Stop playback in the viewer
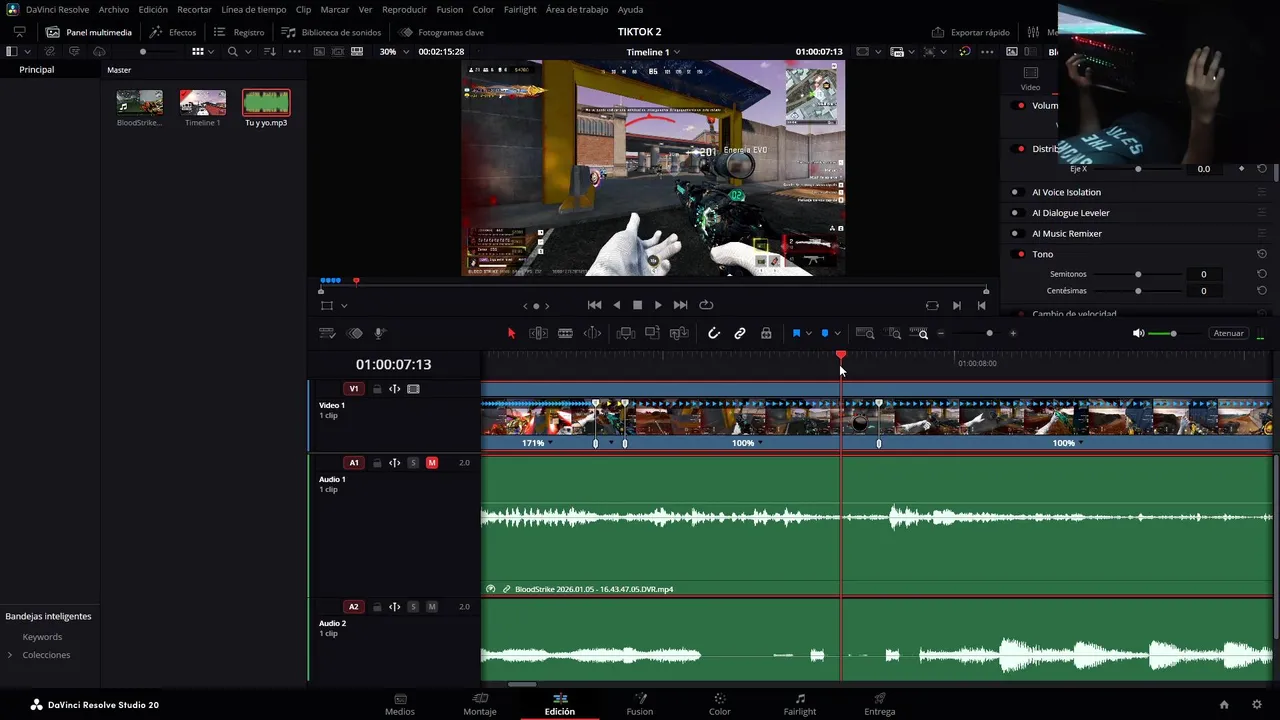Screen dimensions: 1280x720 click(x=637, y=305)
